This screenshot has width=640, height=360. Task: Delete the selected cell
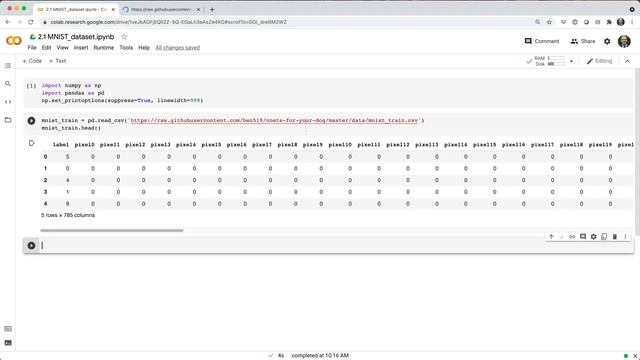click(x=615, y=237)
